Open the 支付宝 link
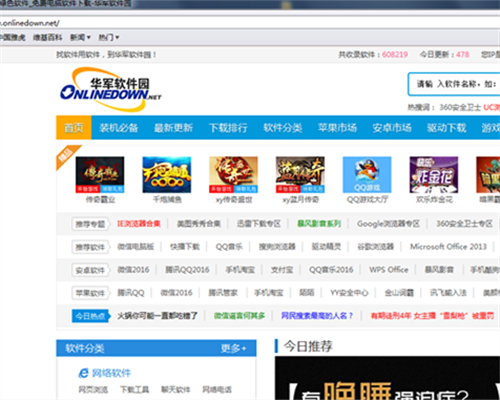Image resolution: width=500 pixels, height=400 pixels. [282, 270]
